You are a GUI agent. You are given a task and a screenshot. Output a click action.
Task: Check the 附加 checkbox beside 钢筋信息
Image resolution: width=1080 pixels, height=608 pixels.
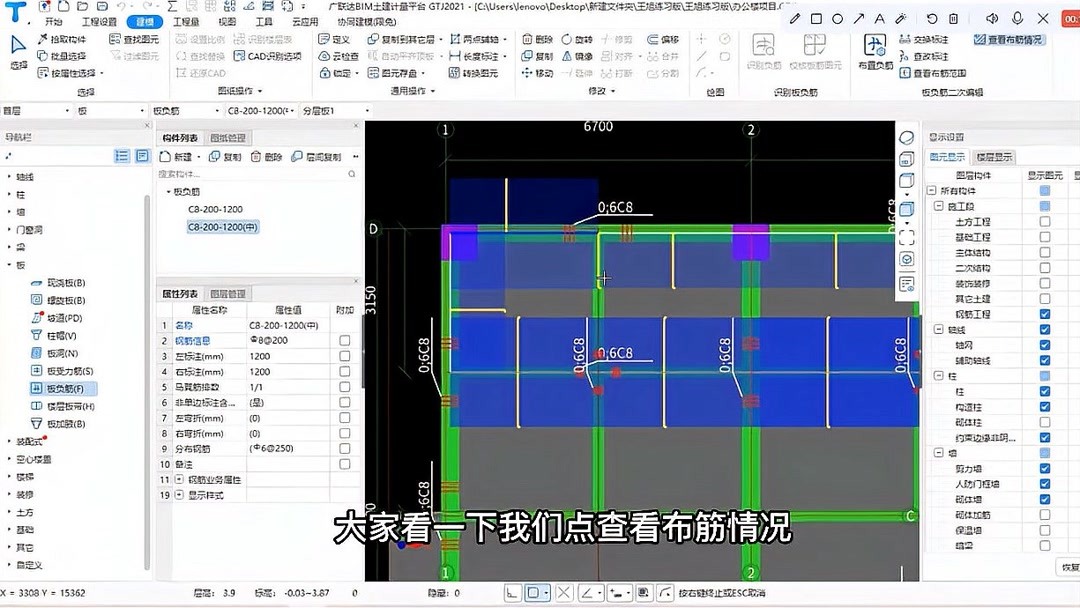pyautogui.click(x=345, y=339)
